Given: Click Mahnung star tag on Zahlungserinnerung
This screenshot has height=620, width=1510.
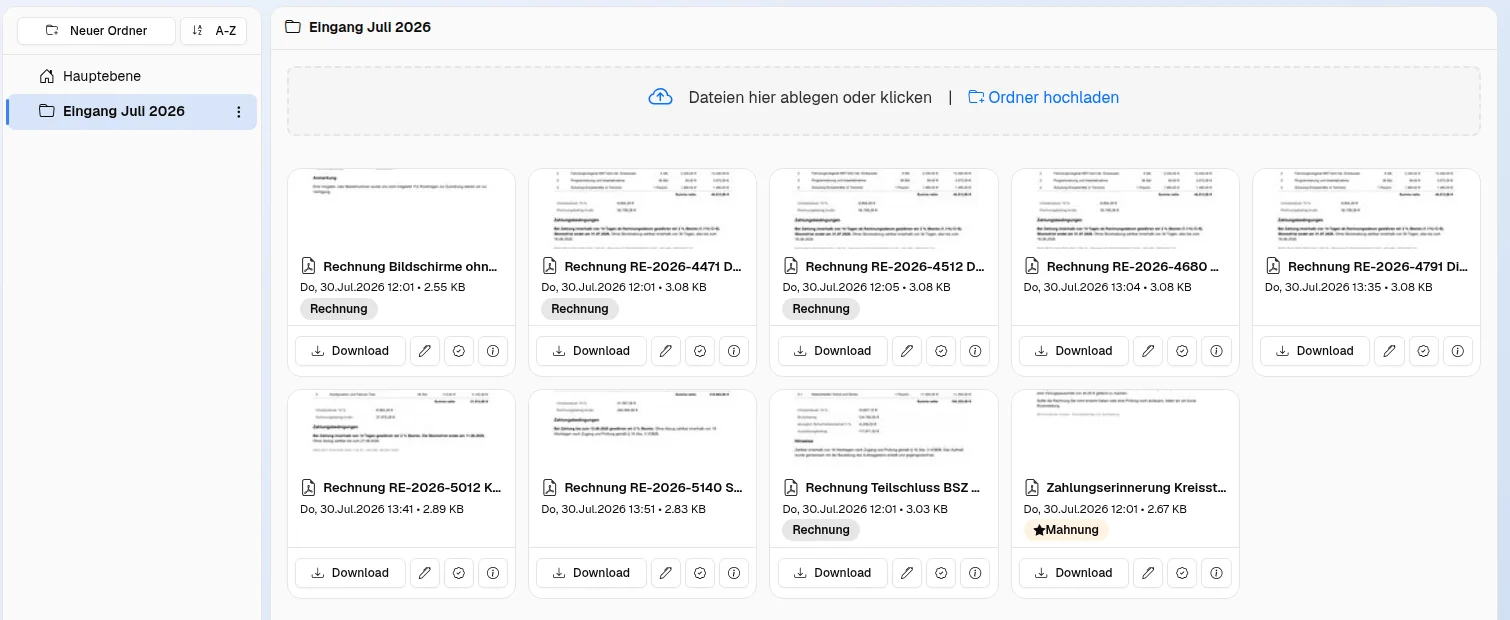Looking at the screenshot, I should [1066, 530].
